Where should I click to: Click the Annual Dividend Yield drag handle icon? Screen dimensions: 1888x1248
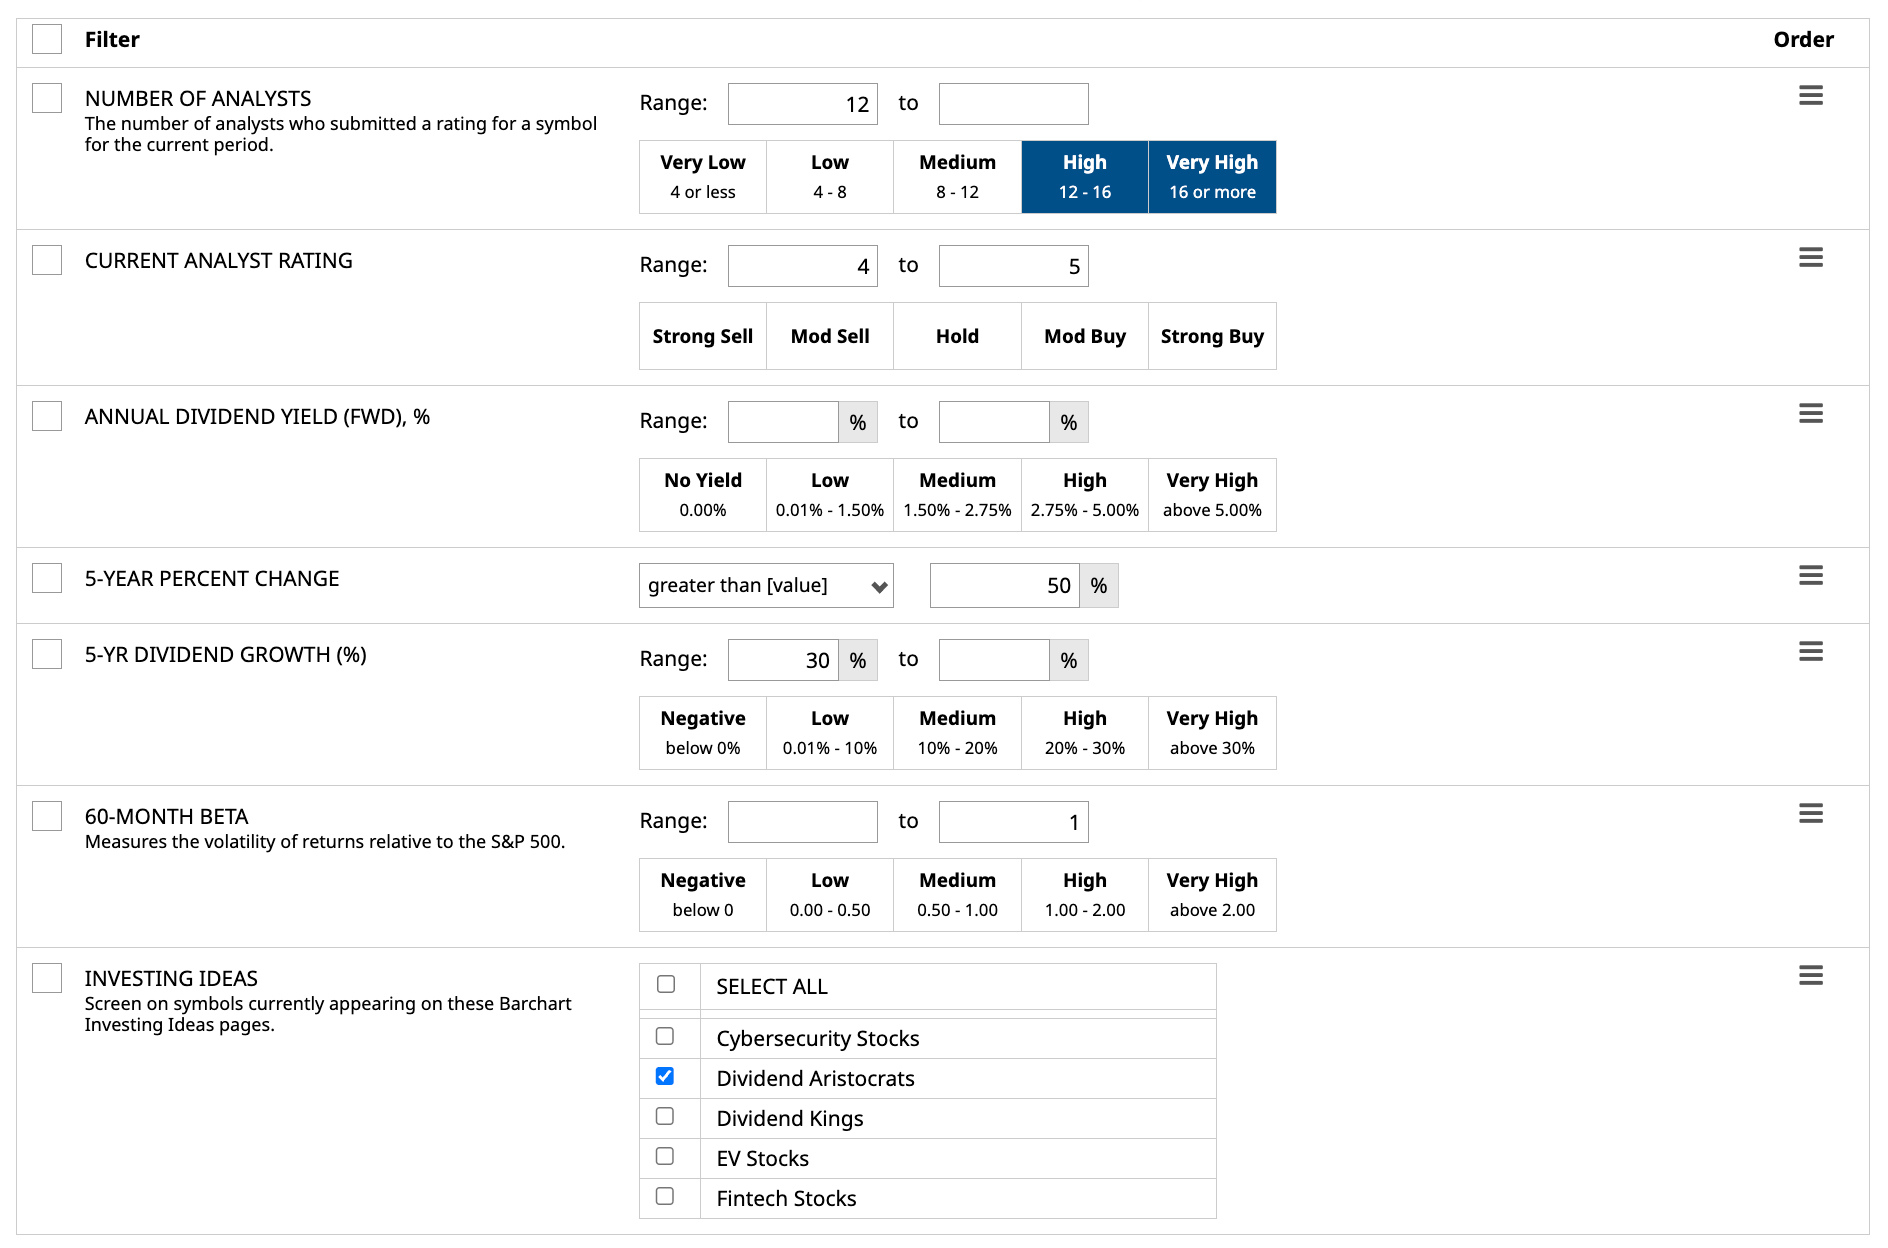[1810, 414]
